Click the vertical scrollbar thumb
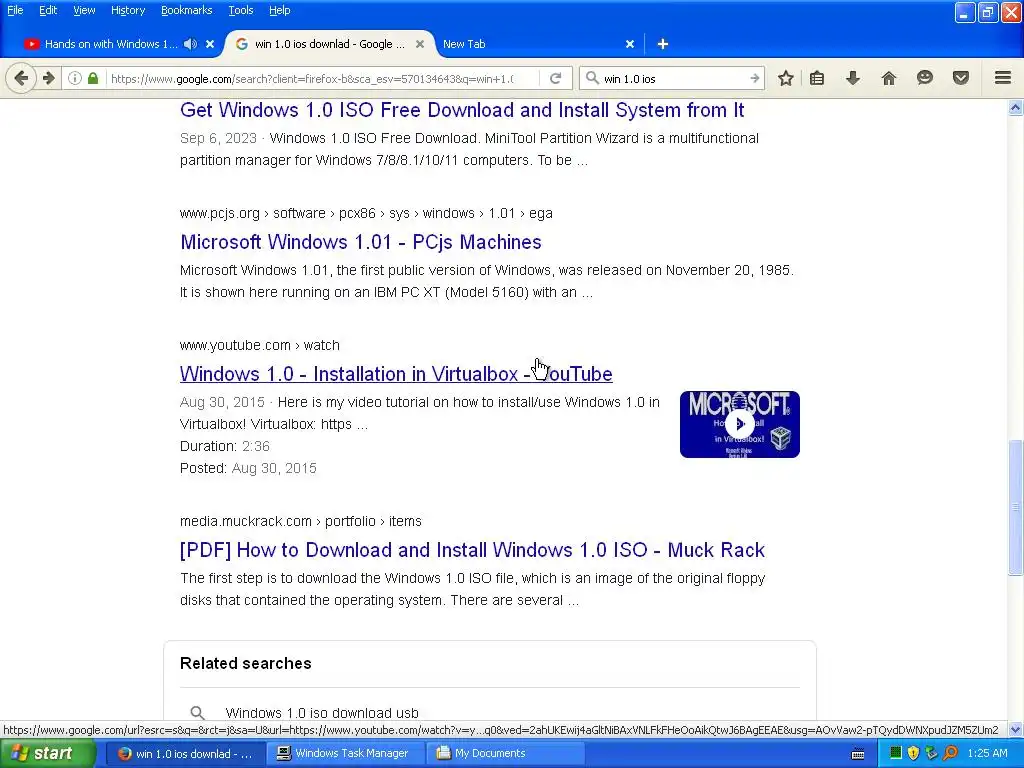This screenshot has height=768, width=1024. 1016,507
